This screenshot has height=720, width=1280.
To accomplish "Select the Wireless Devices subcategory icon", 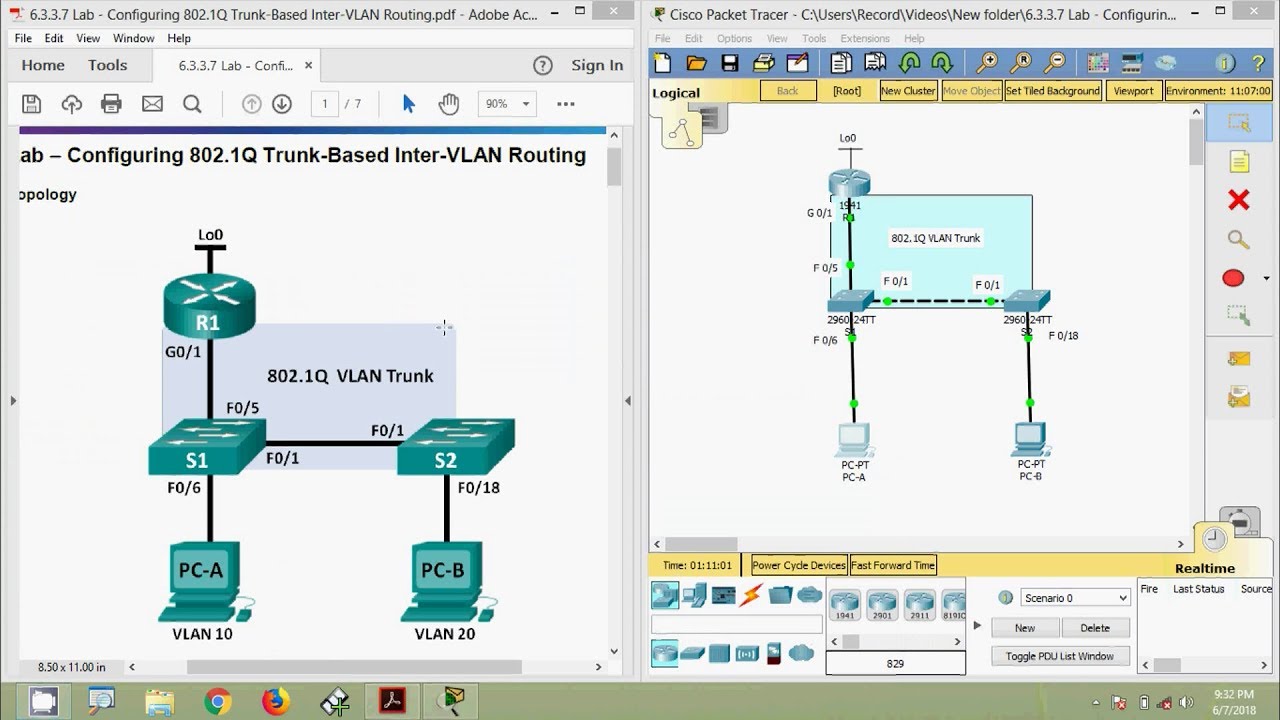I will [x=747, y=654].
